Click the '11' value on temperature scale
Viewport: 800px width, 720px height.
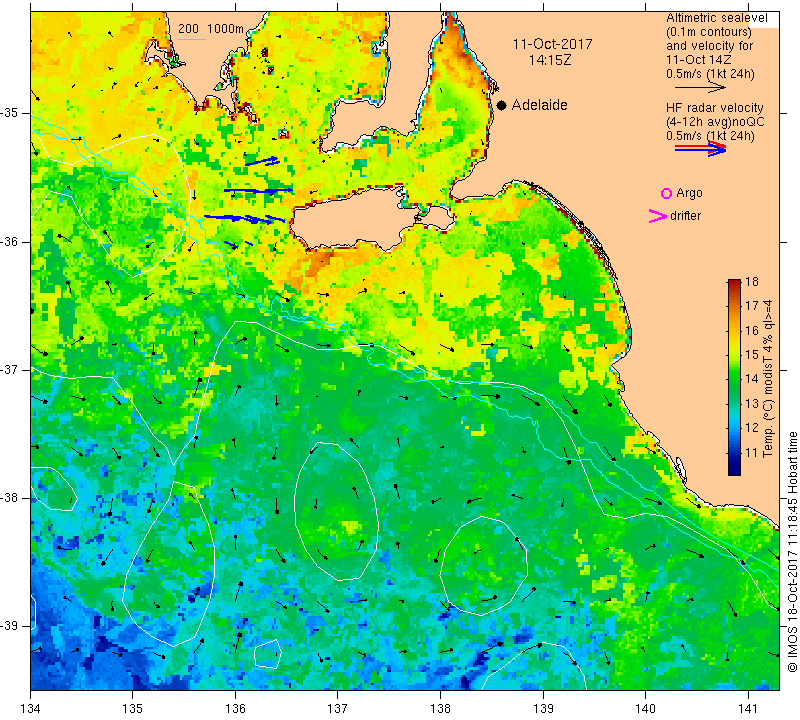pos(752,453)
